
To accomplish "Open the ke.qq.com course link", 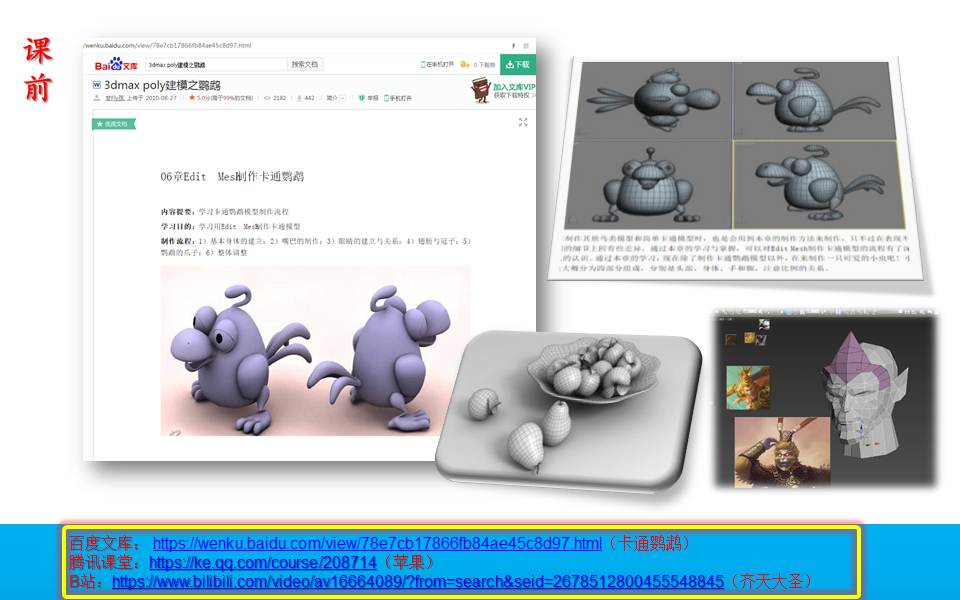I will (x=263, y=562).
